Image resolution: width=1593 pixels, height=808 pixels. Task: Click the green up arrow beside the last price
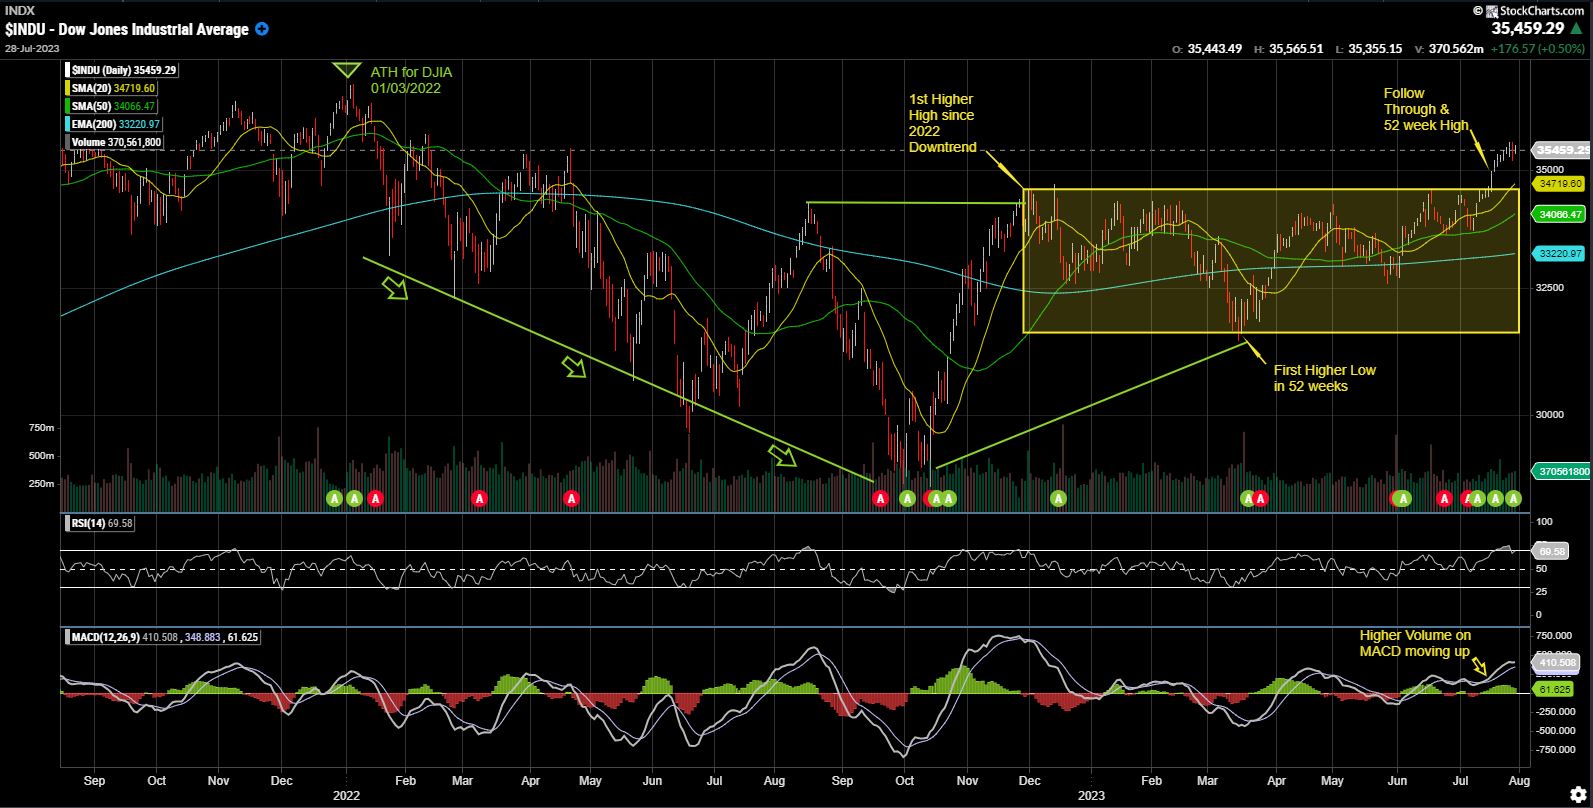coord(1576,29)
